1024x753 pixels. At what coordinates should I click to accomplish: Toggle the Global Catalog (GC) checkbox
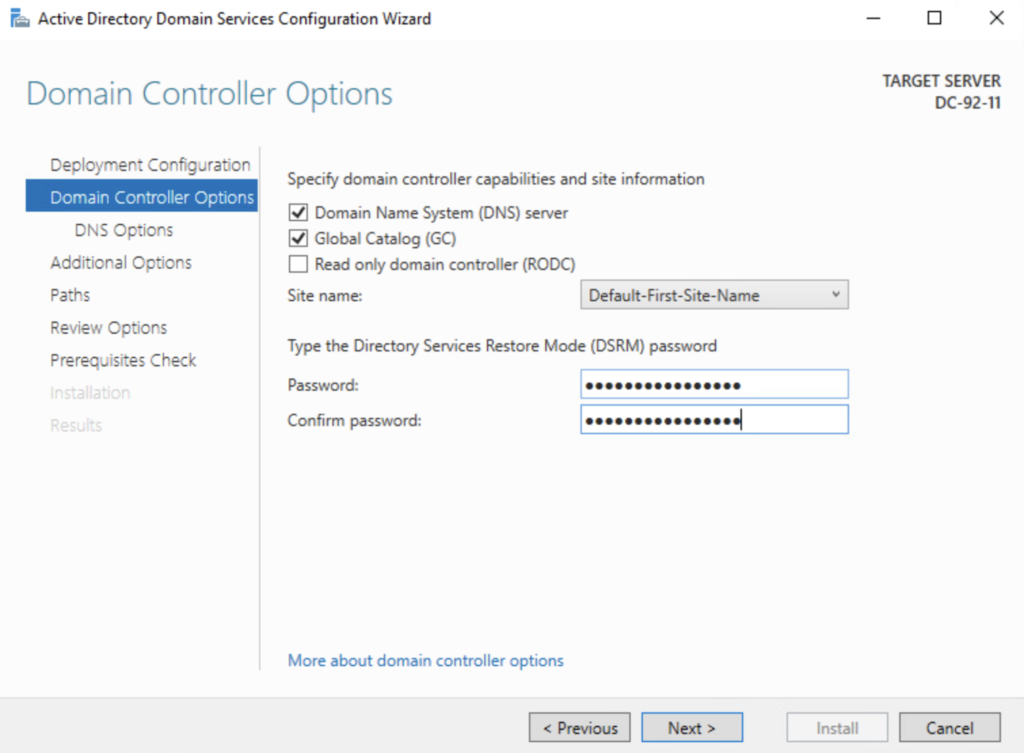297,239
